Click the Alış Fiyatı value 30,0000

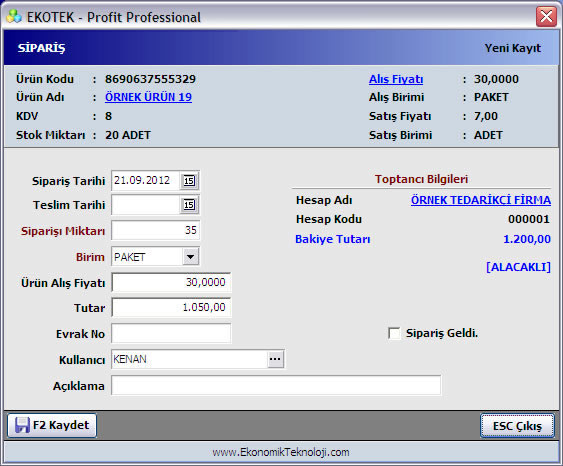[x=496, y=79]
